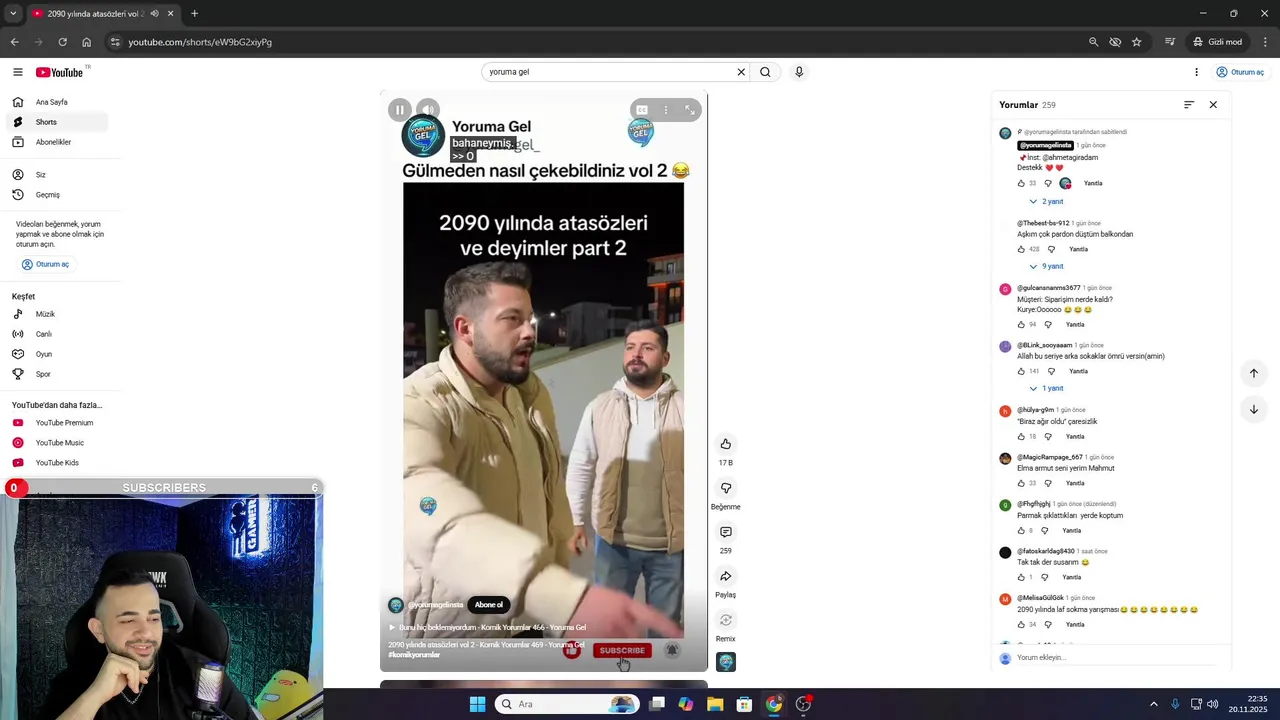Like the @BLink_sooyaaam comment

(1021, 372)
